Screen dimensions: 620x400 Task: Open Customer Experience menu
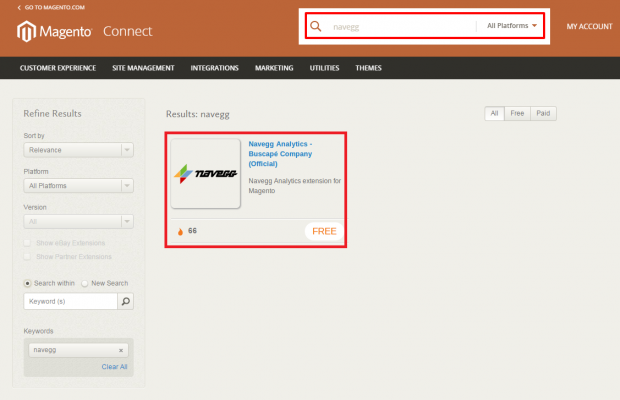click(x=58, y=68)
